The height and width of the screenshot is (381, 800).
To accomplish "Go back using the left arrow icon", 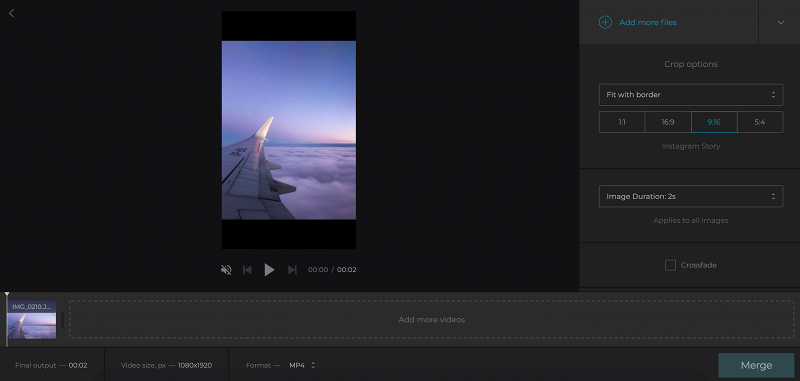I will coord(12,13).
